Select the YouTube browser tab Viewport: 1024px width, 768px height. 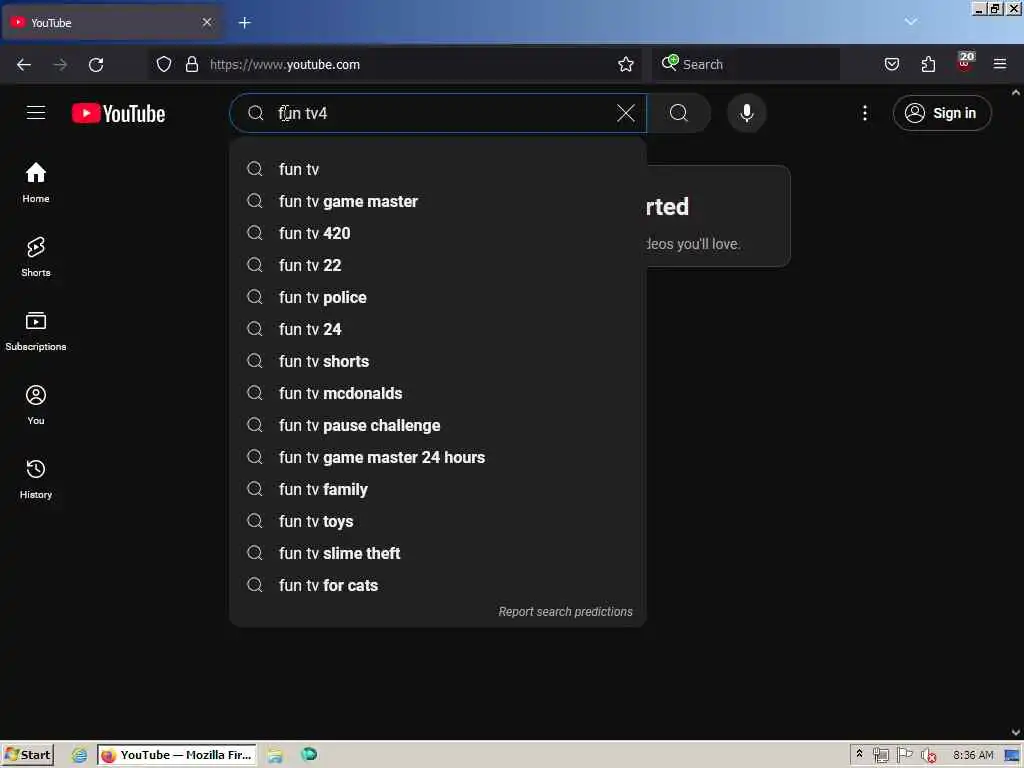(111, 23)
